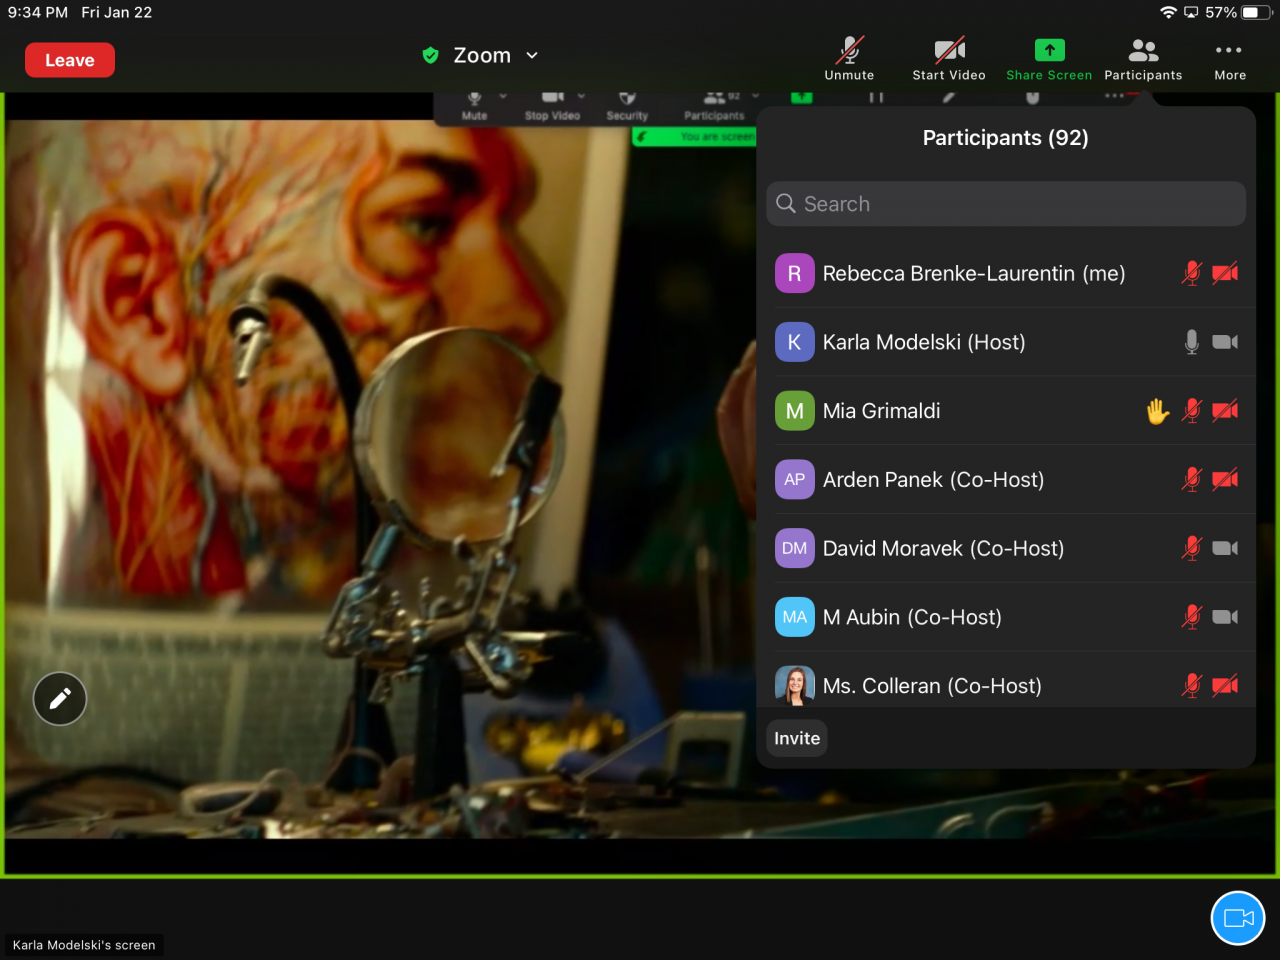
Task: Tap the battery indicator in status bar
Action: click(1256, 13)
